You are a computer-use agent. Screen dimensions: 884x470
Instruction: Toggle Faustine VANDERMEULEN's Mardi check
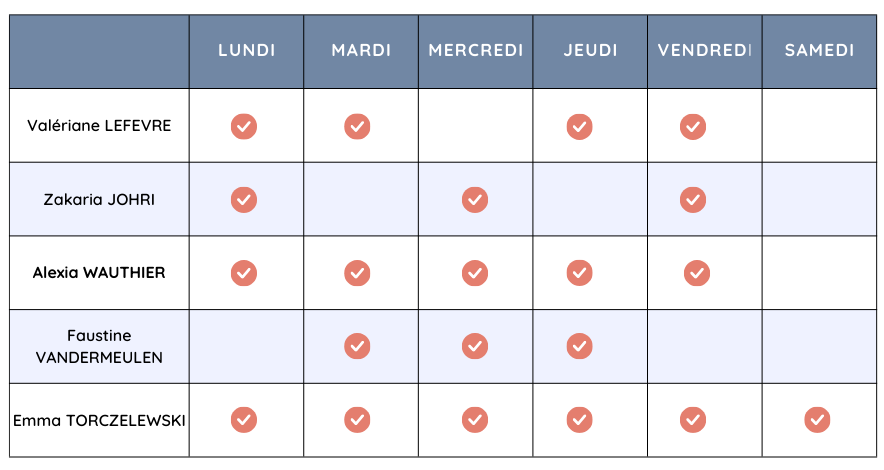[357, 346]
